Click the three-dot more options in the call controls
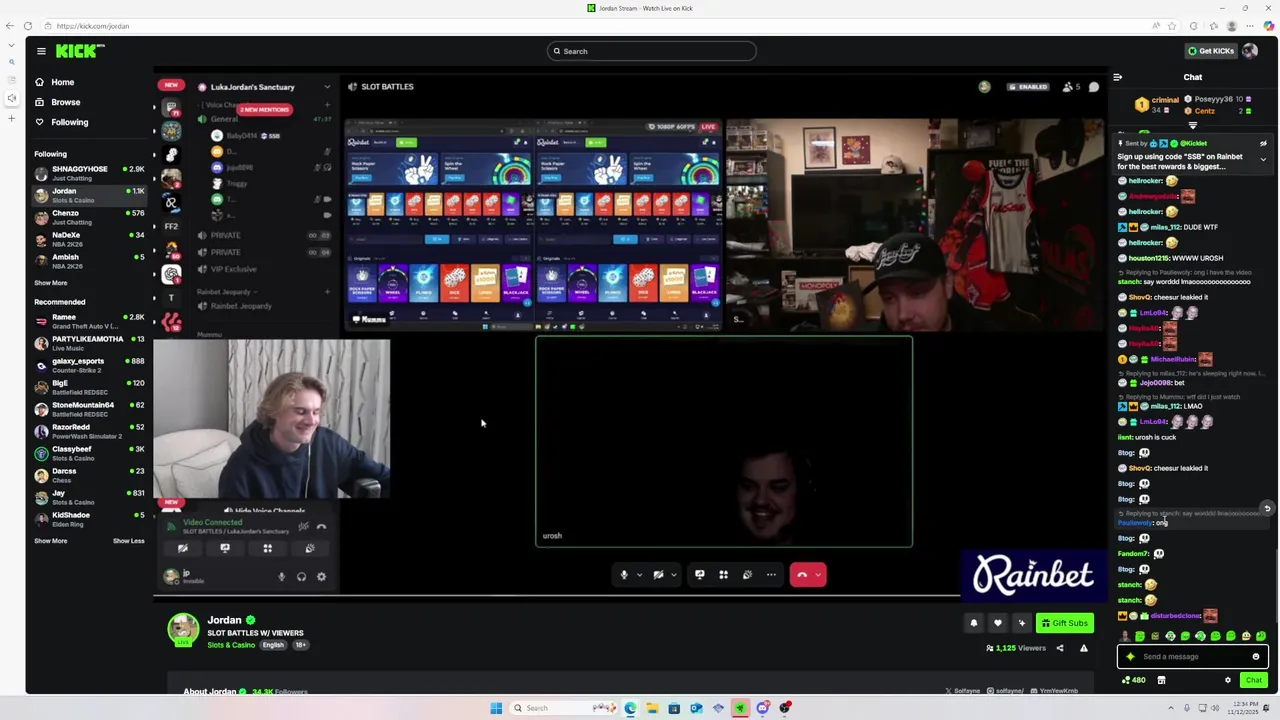The height and width of the screenshot is (720, 1280). coord(771,574)
